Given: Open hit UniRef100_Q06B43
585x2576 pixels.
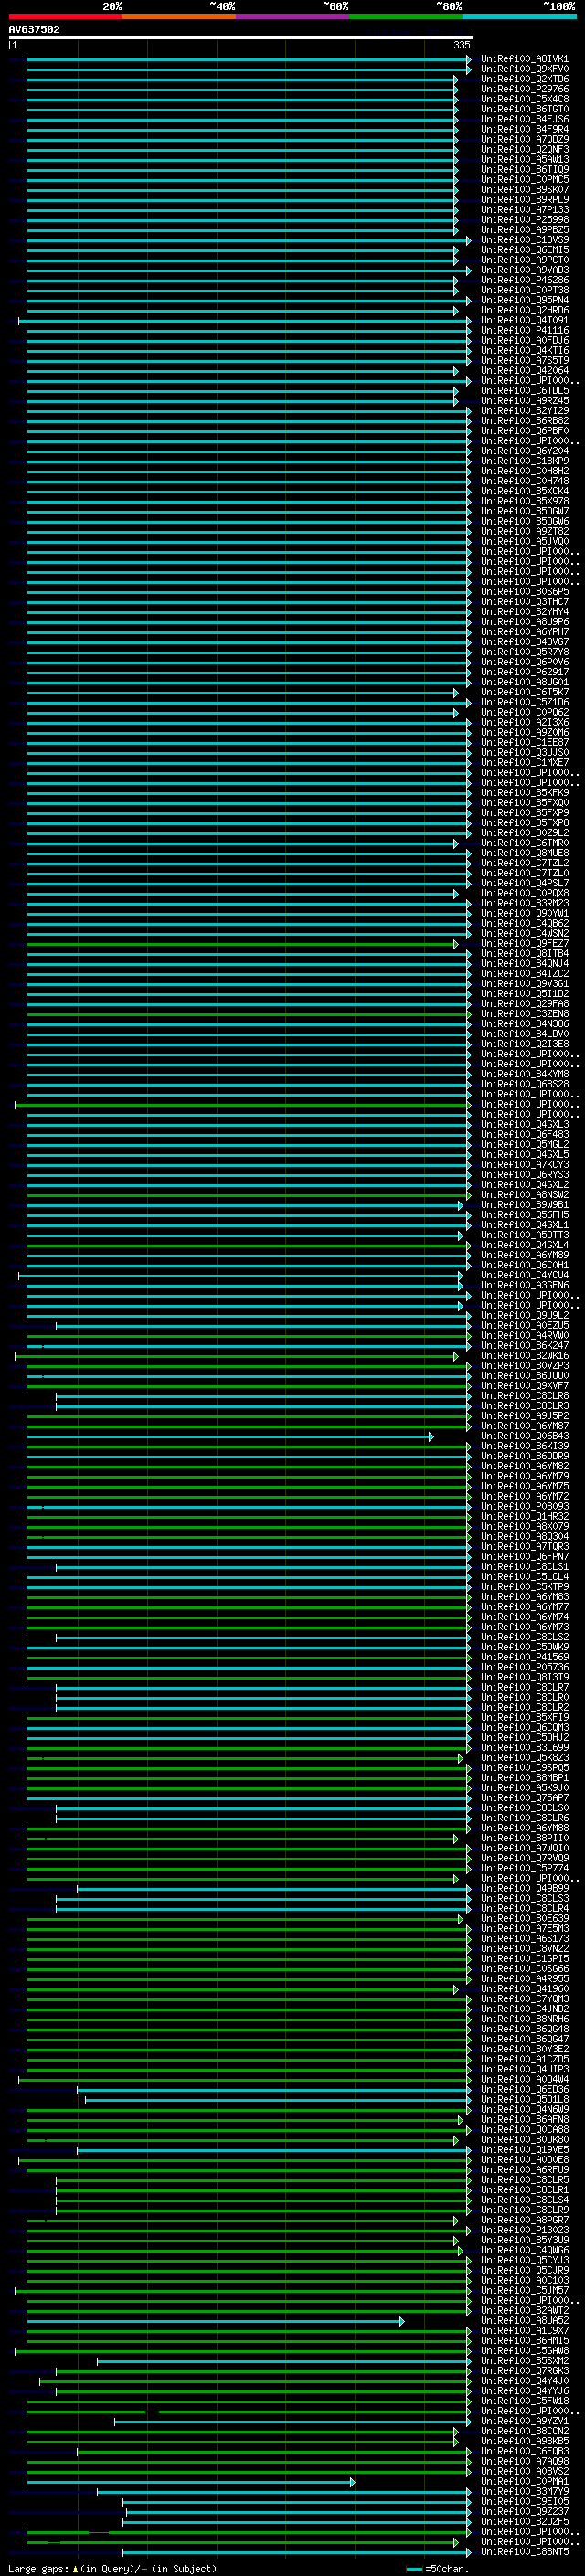Looking at the screenshot, I should point(525,1437).
